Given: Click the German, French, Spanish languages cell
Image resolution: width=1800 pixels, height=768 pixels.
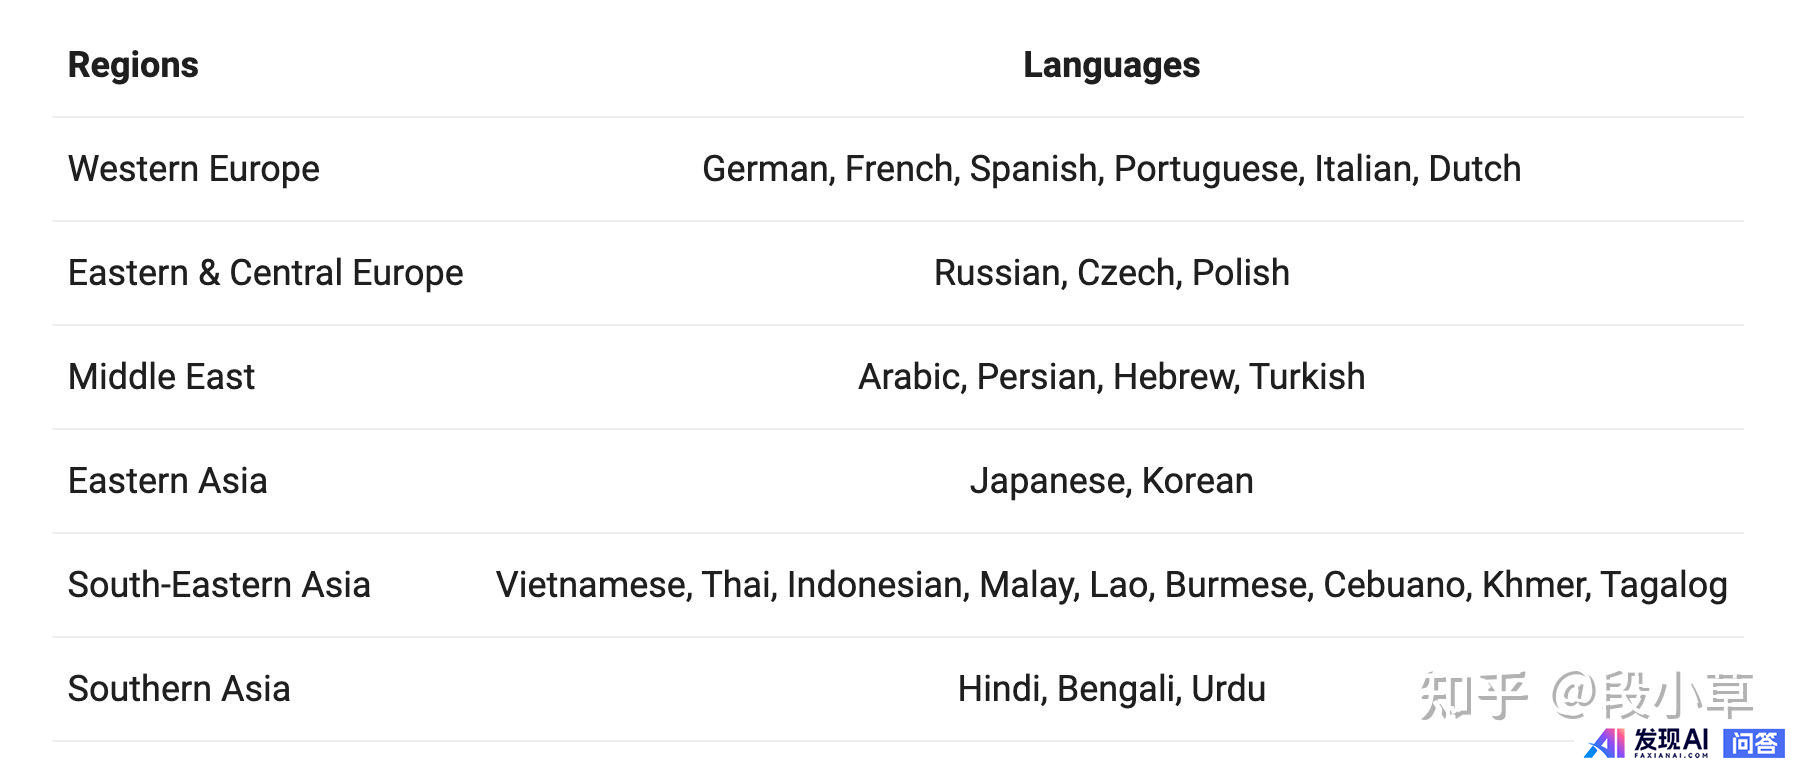Looking at the screenshot, I should (x=1111, y=169).
